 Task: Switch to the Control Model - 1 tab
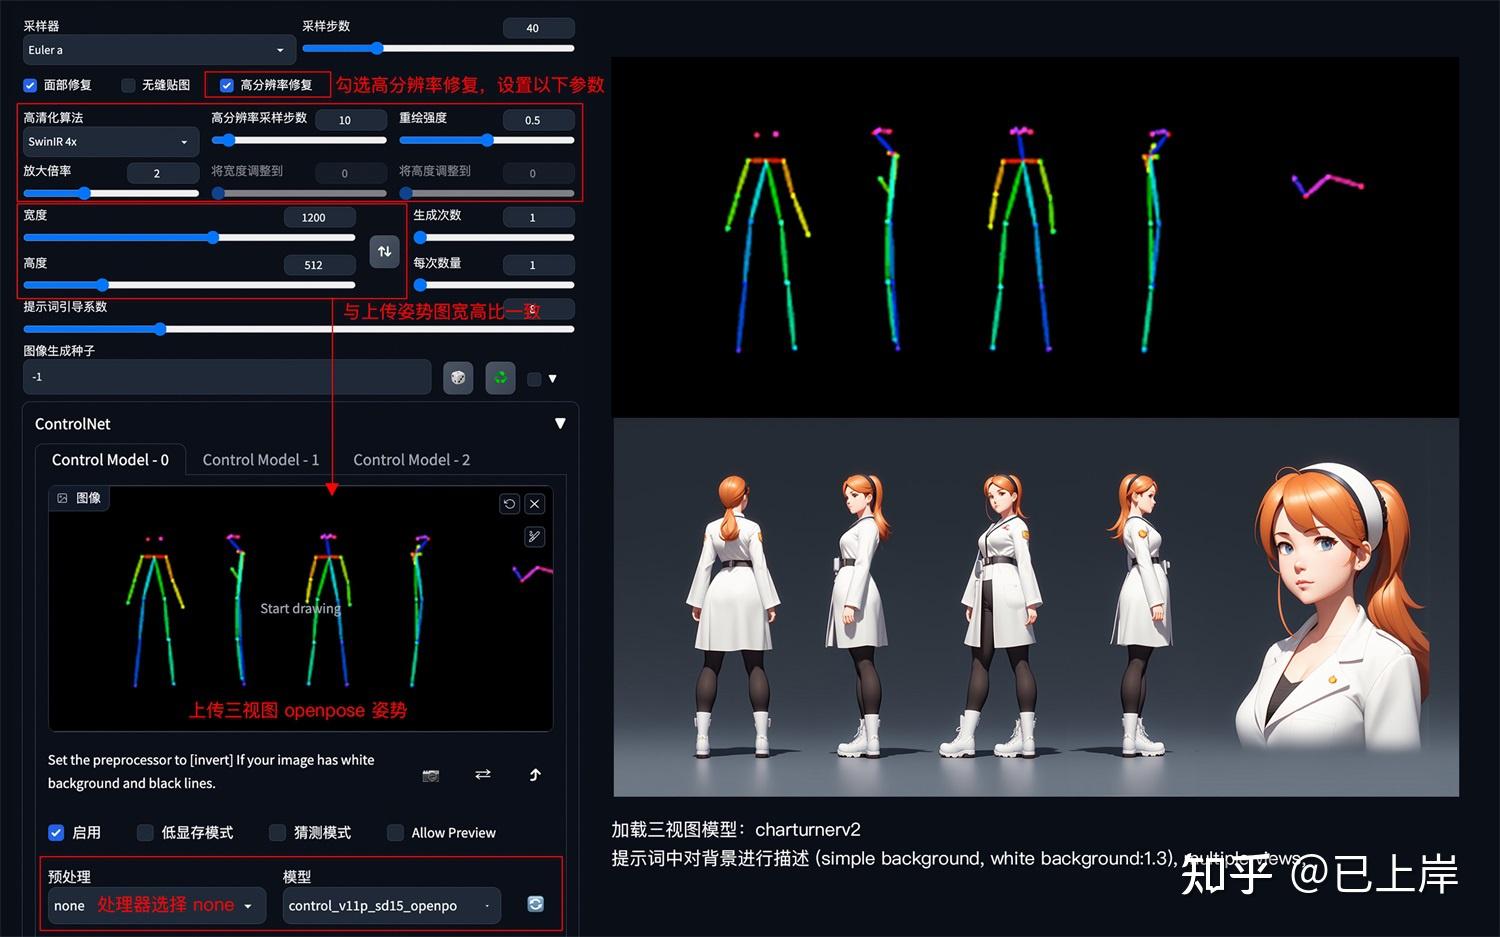[x=260, y=459]
